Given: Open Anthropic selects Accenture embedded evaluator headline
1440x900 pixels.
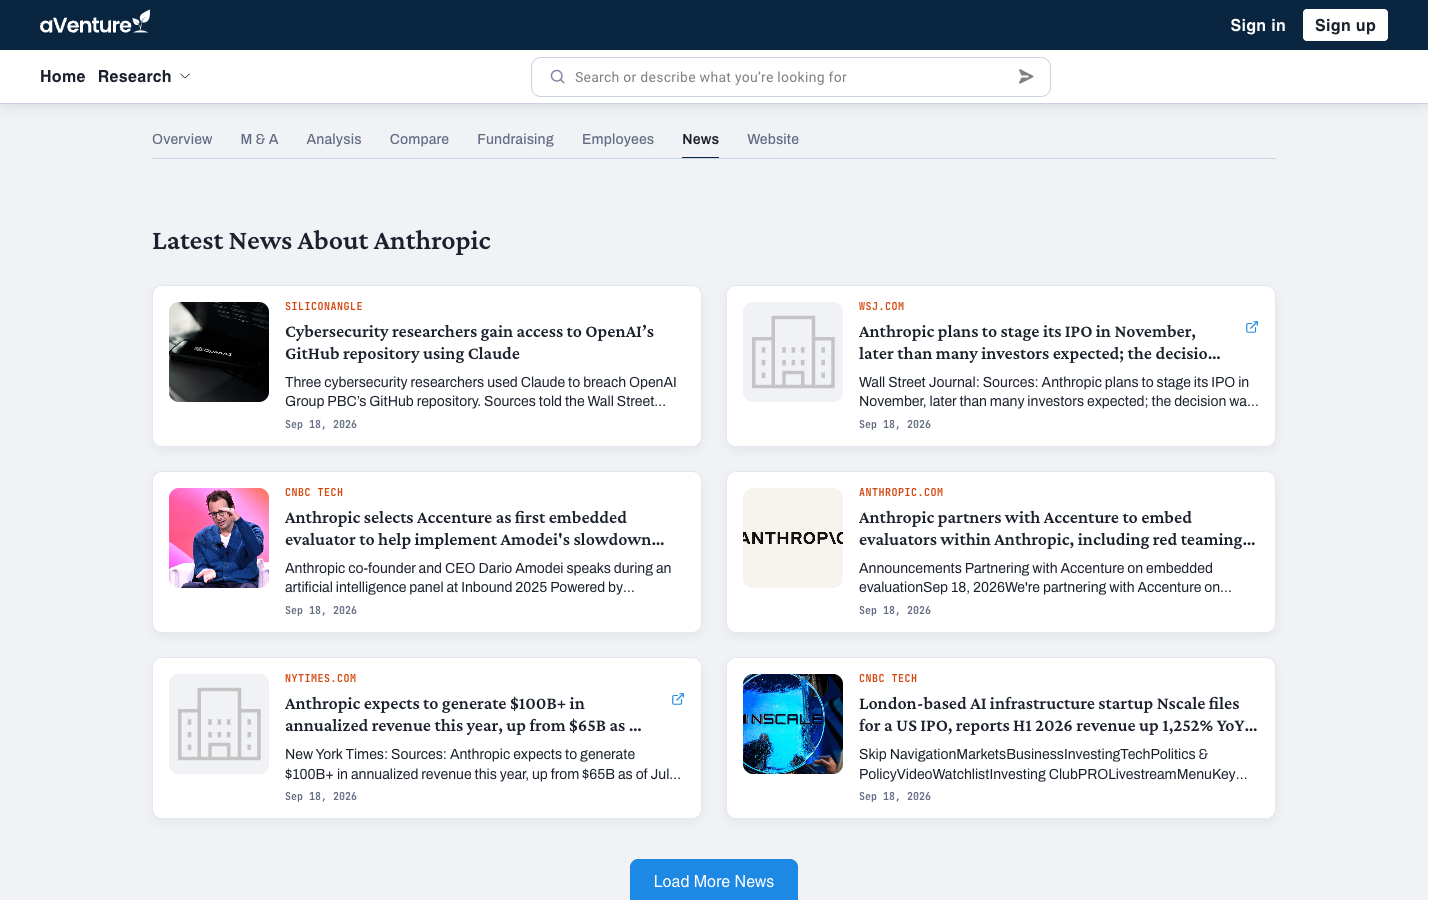Looking at the screenshot, I should [474, 528].
